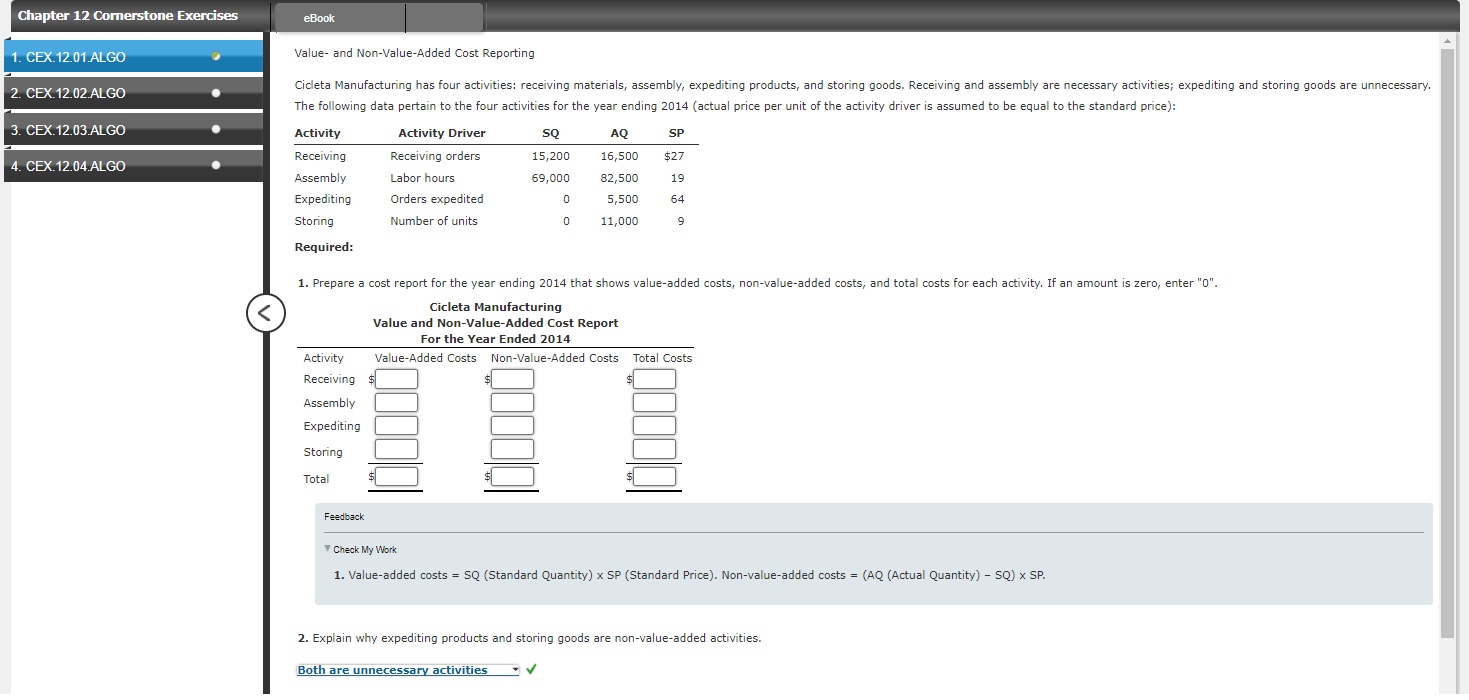Open exercise 2. CEX.12.02.ALGO
The image size is (1469, 700).
point(132,93)
